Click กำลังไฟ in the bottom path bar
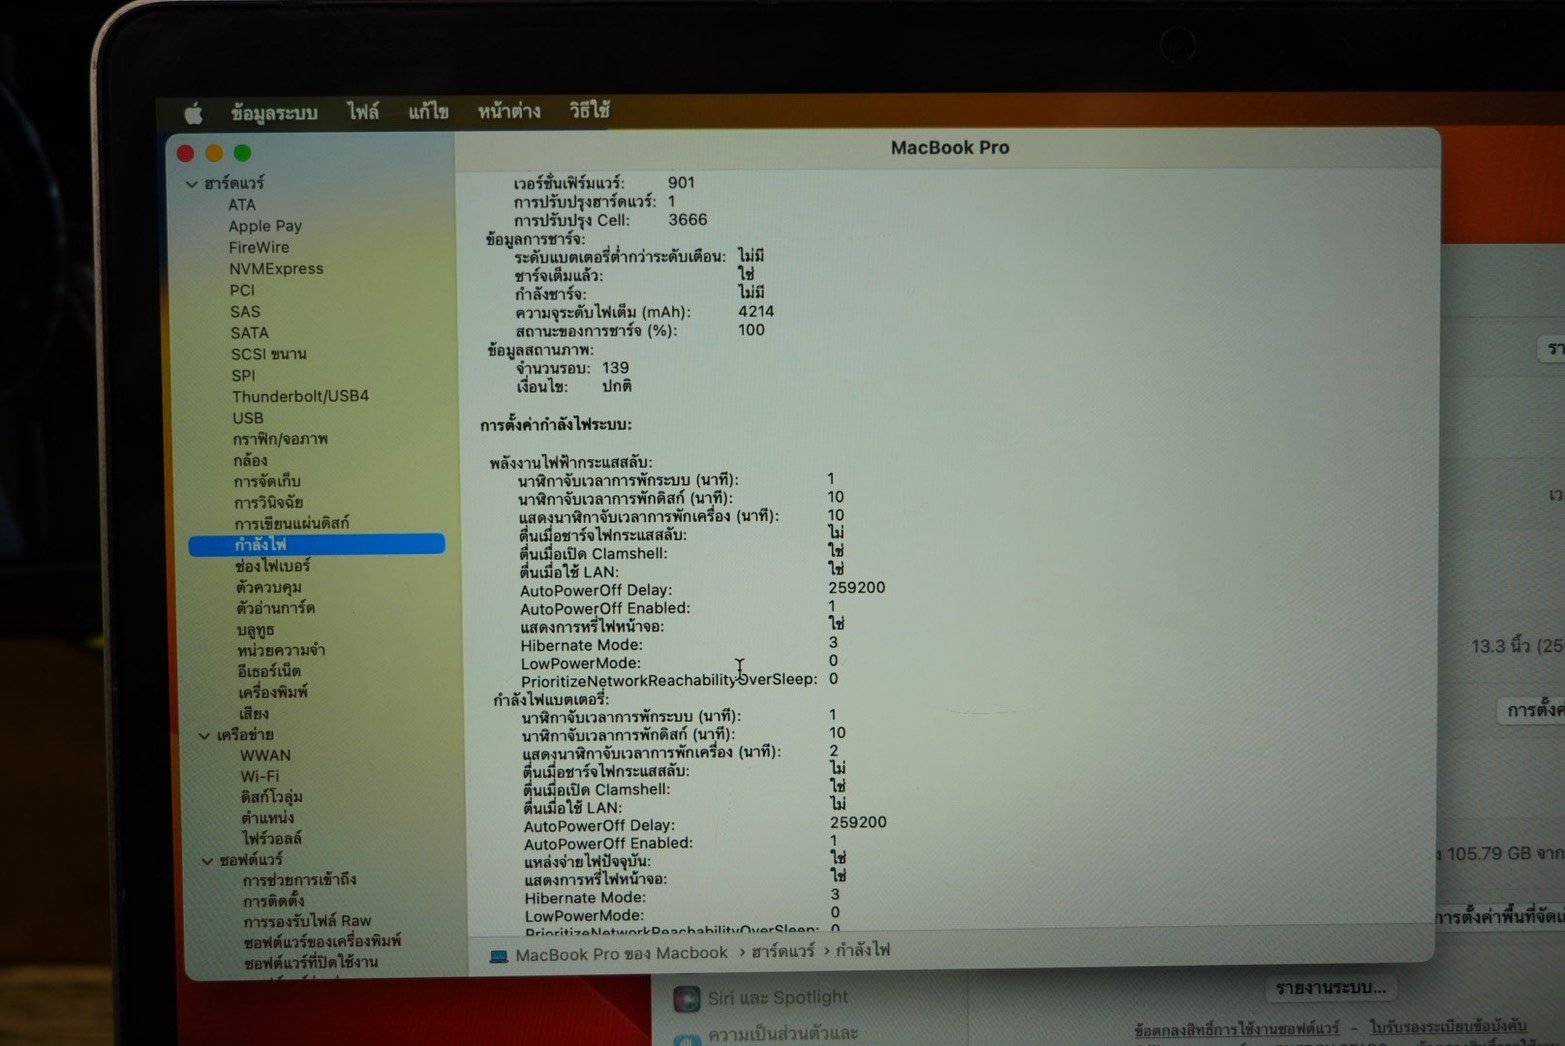Viewport: 1565px width, 1046px height. [x=863, y=950]
